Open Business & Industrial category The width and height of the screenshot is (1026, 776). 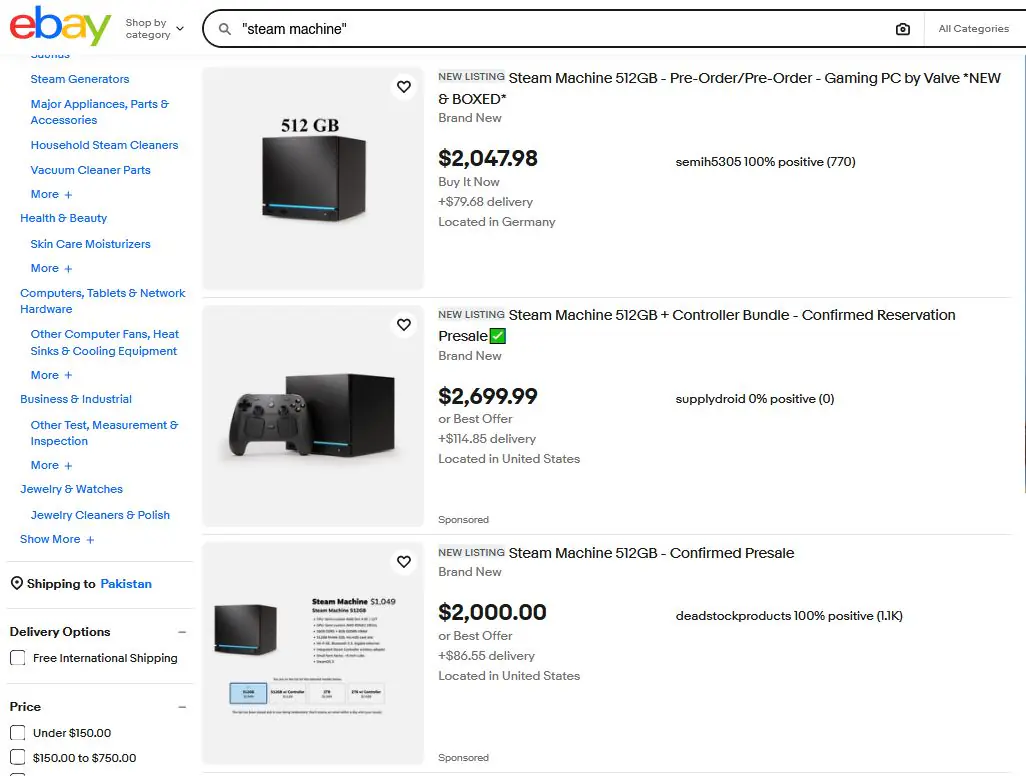[x=76, y=399]
